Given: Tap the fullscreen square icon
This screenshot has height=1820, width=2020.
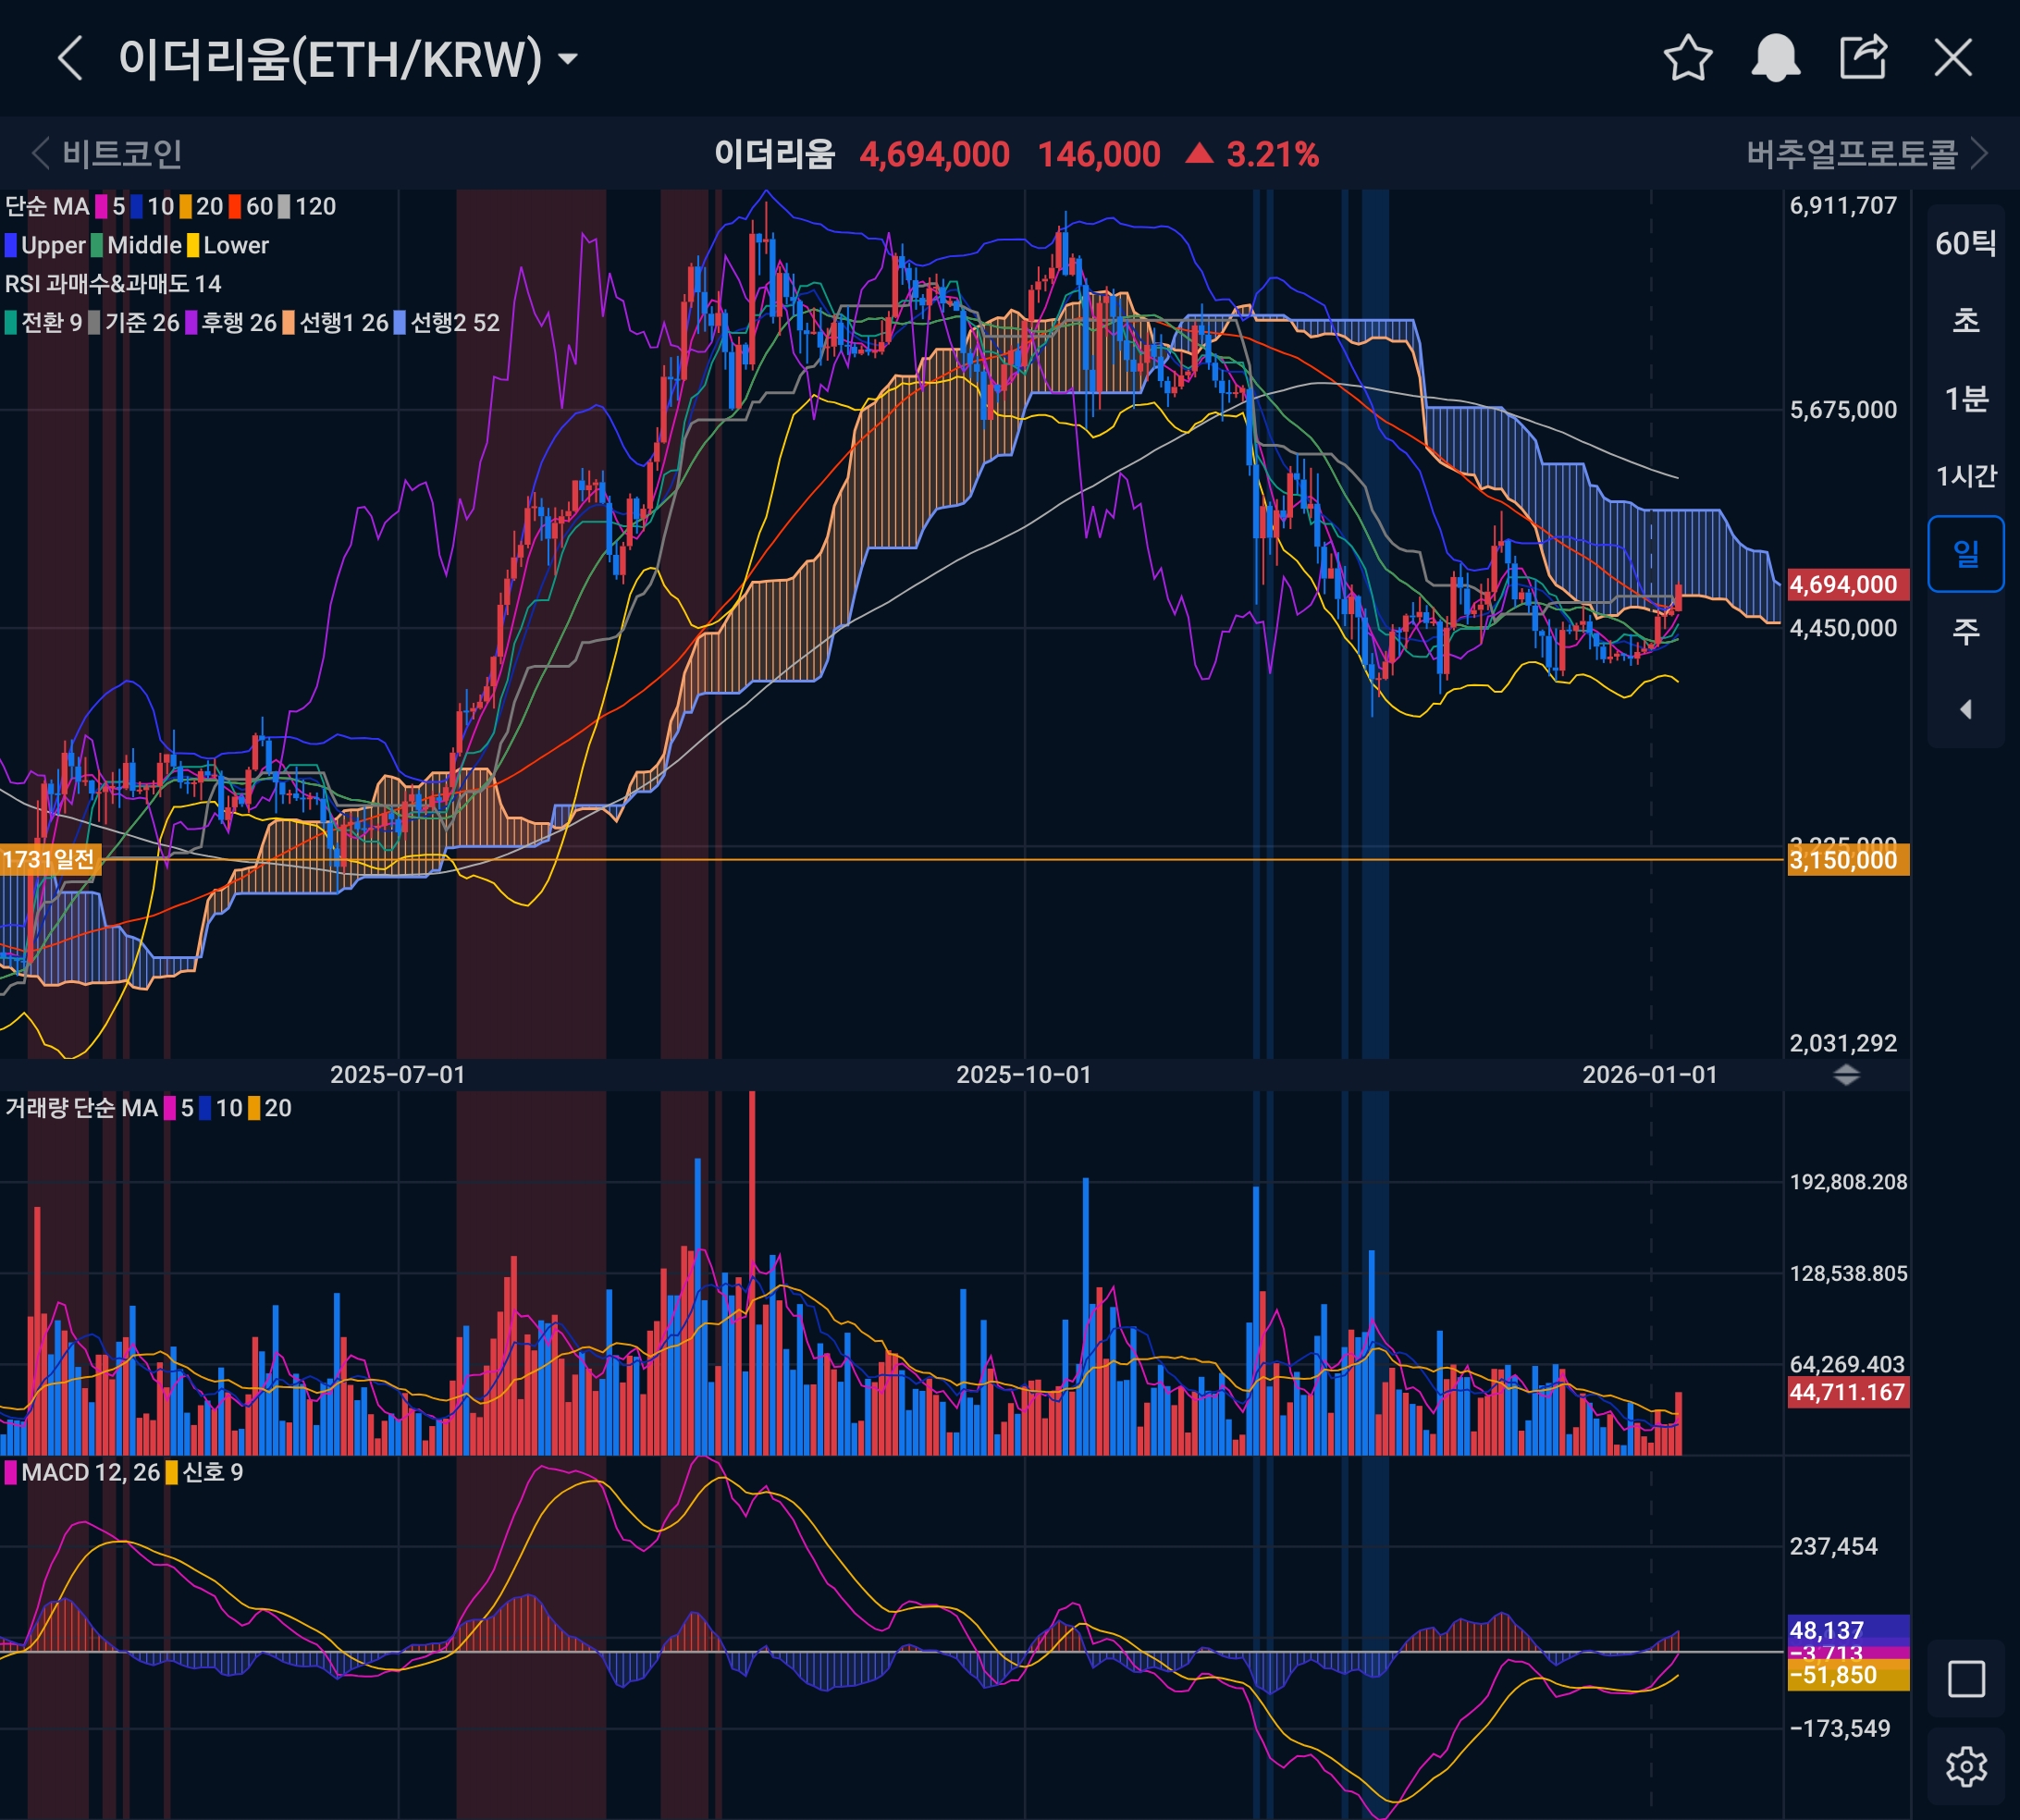Looking at the screenshot, I should (1966, 1679).
